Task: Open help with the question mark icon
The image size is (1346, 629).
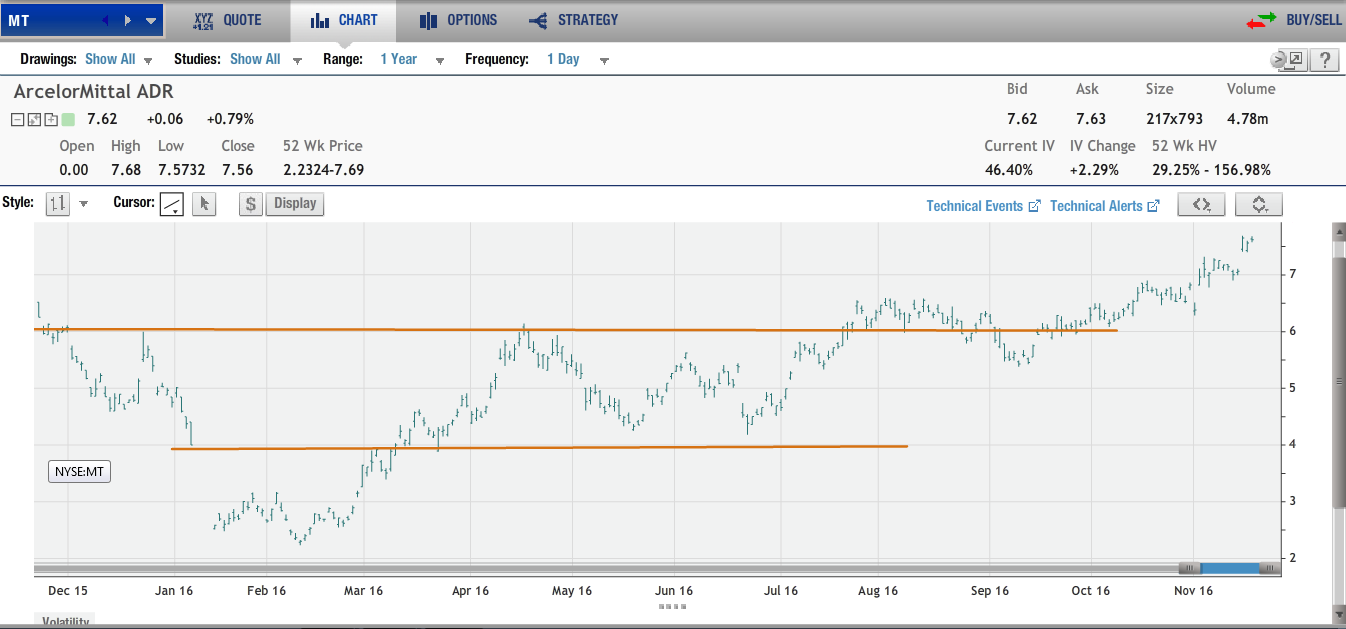Action: (1324, 60)
